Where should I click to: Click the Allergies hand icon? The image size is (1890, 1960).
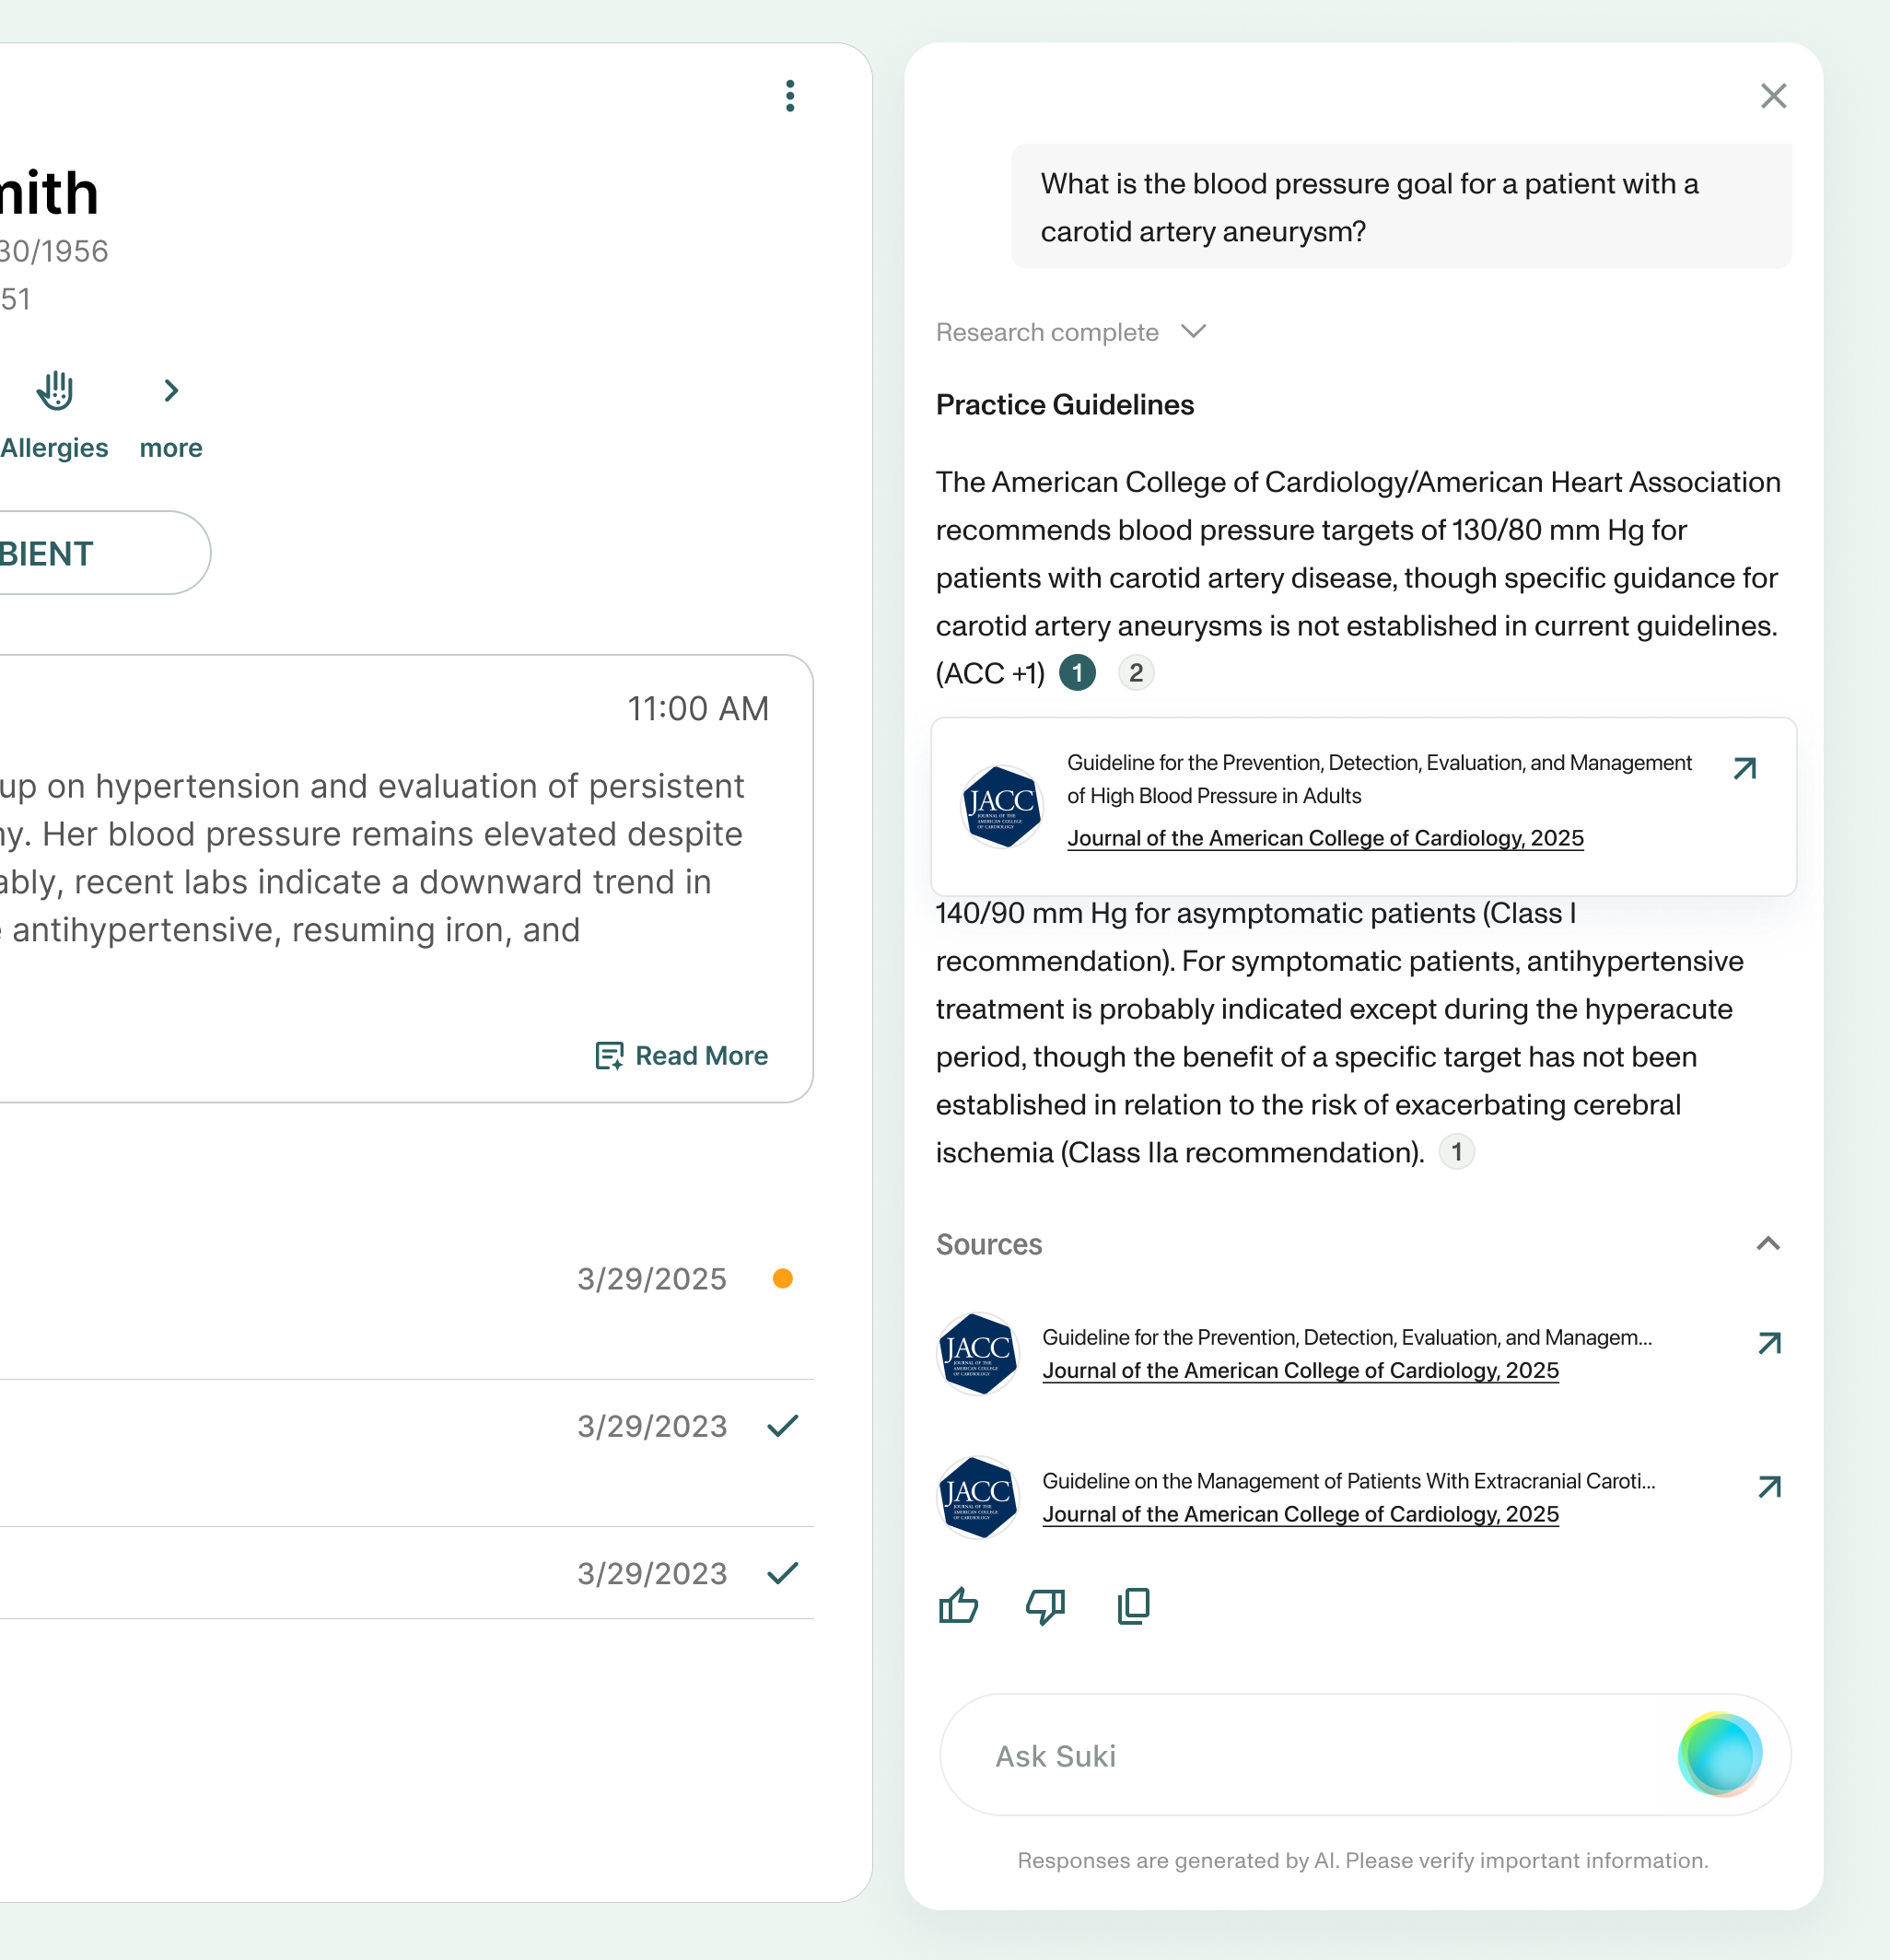55,390
